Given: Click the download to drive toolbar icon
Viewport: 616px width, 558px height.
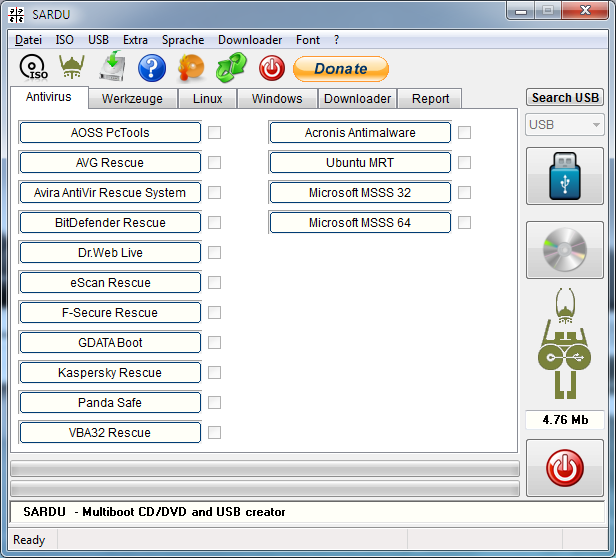Looking at the screenshot, I should (112, 66).
